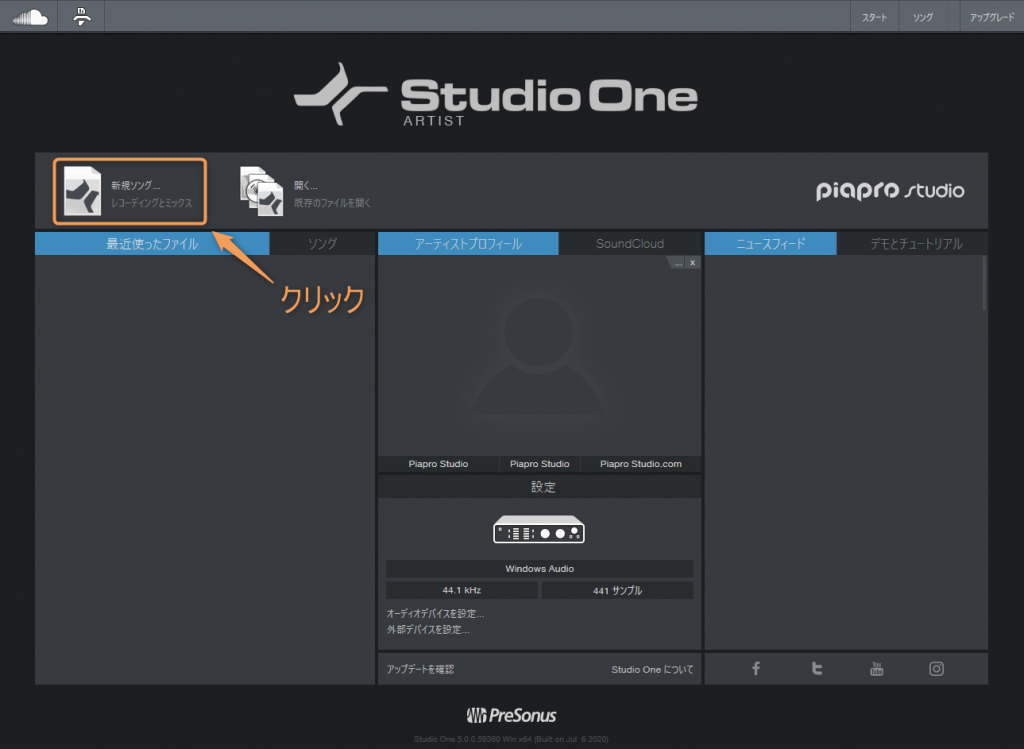
Task: Open Studio One について info link
Action: click(651, 668)
